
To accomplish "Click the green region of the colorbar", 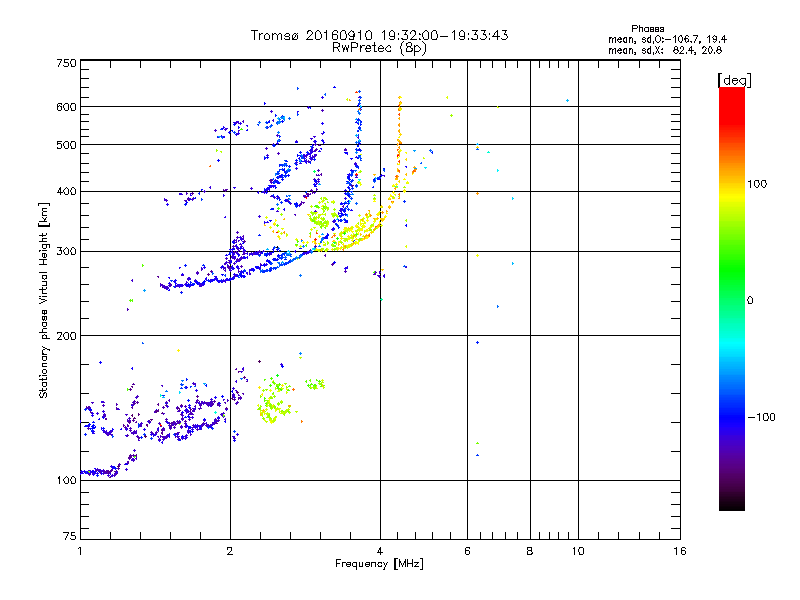I will coord(732,270).
